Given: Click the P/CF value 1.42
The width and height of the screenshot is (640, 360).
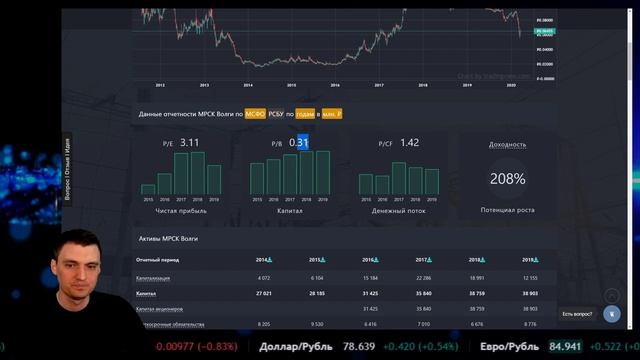Looking at the screenshot, I should [x=409, y=143].
